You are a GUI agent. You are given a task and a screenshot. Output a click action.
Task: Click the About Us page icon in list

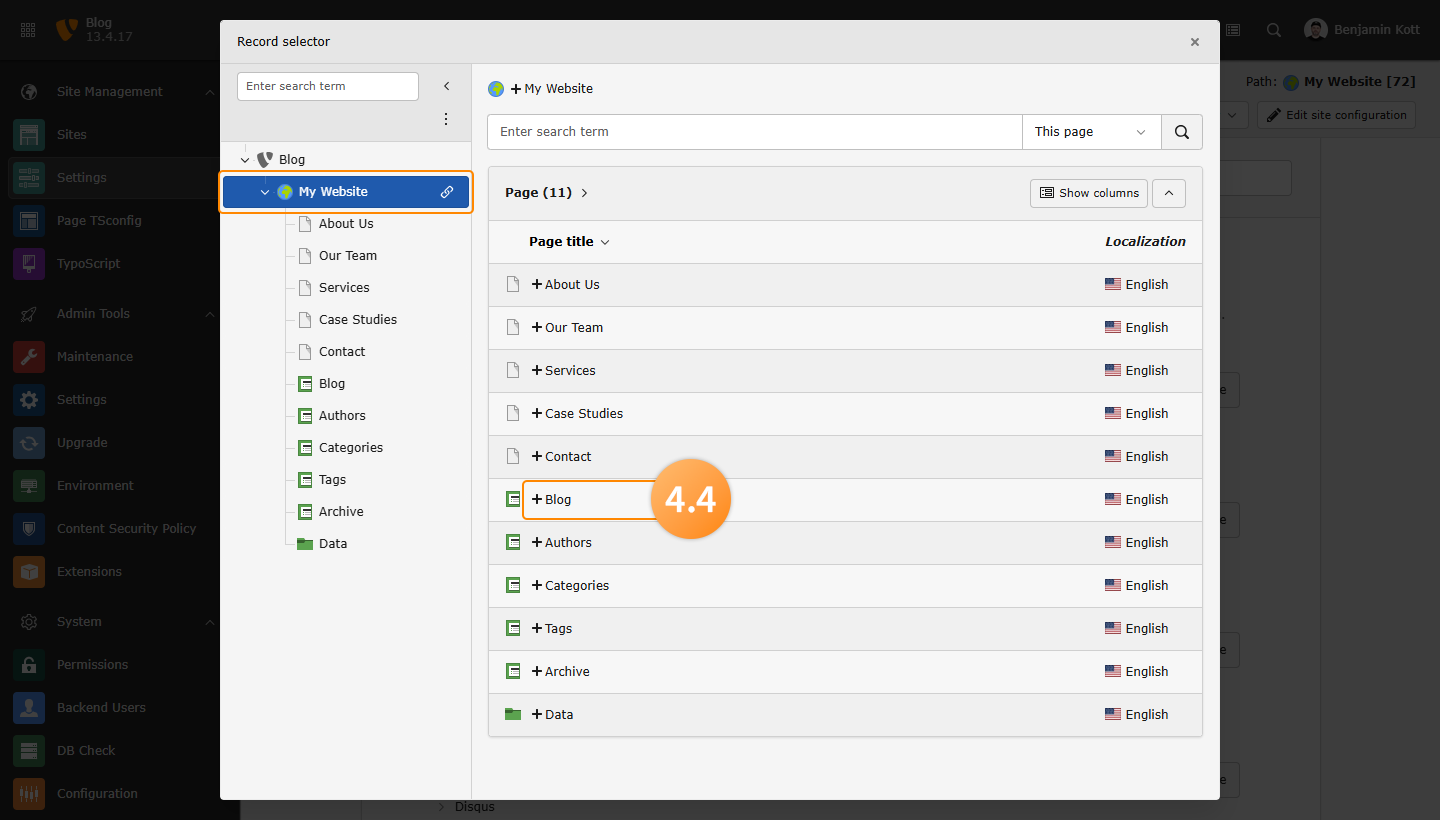point(513,284)
